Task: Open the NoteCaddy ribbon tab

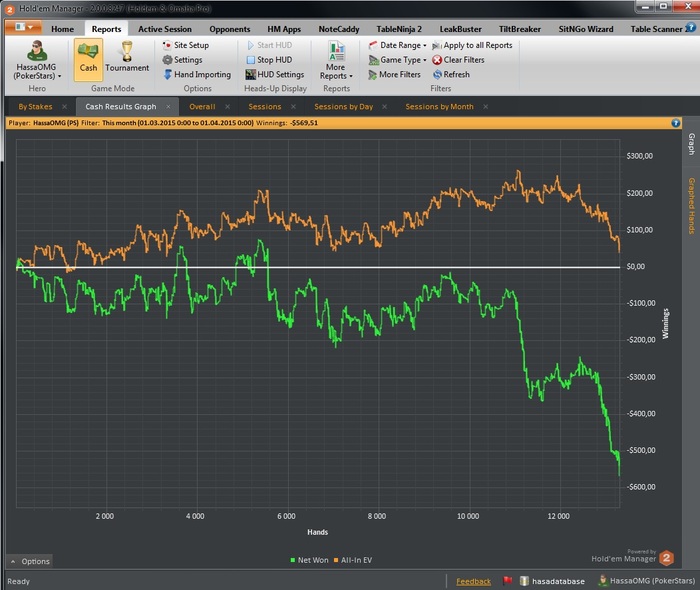Action: [x=339, y=29]
